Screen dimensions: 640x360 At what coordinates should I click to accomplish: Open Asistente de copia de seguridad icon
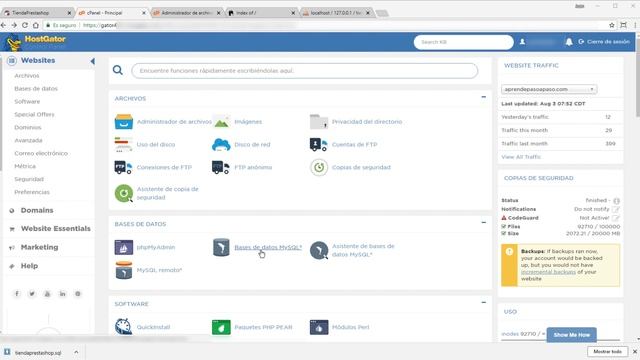124,193
